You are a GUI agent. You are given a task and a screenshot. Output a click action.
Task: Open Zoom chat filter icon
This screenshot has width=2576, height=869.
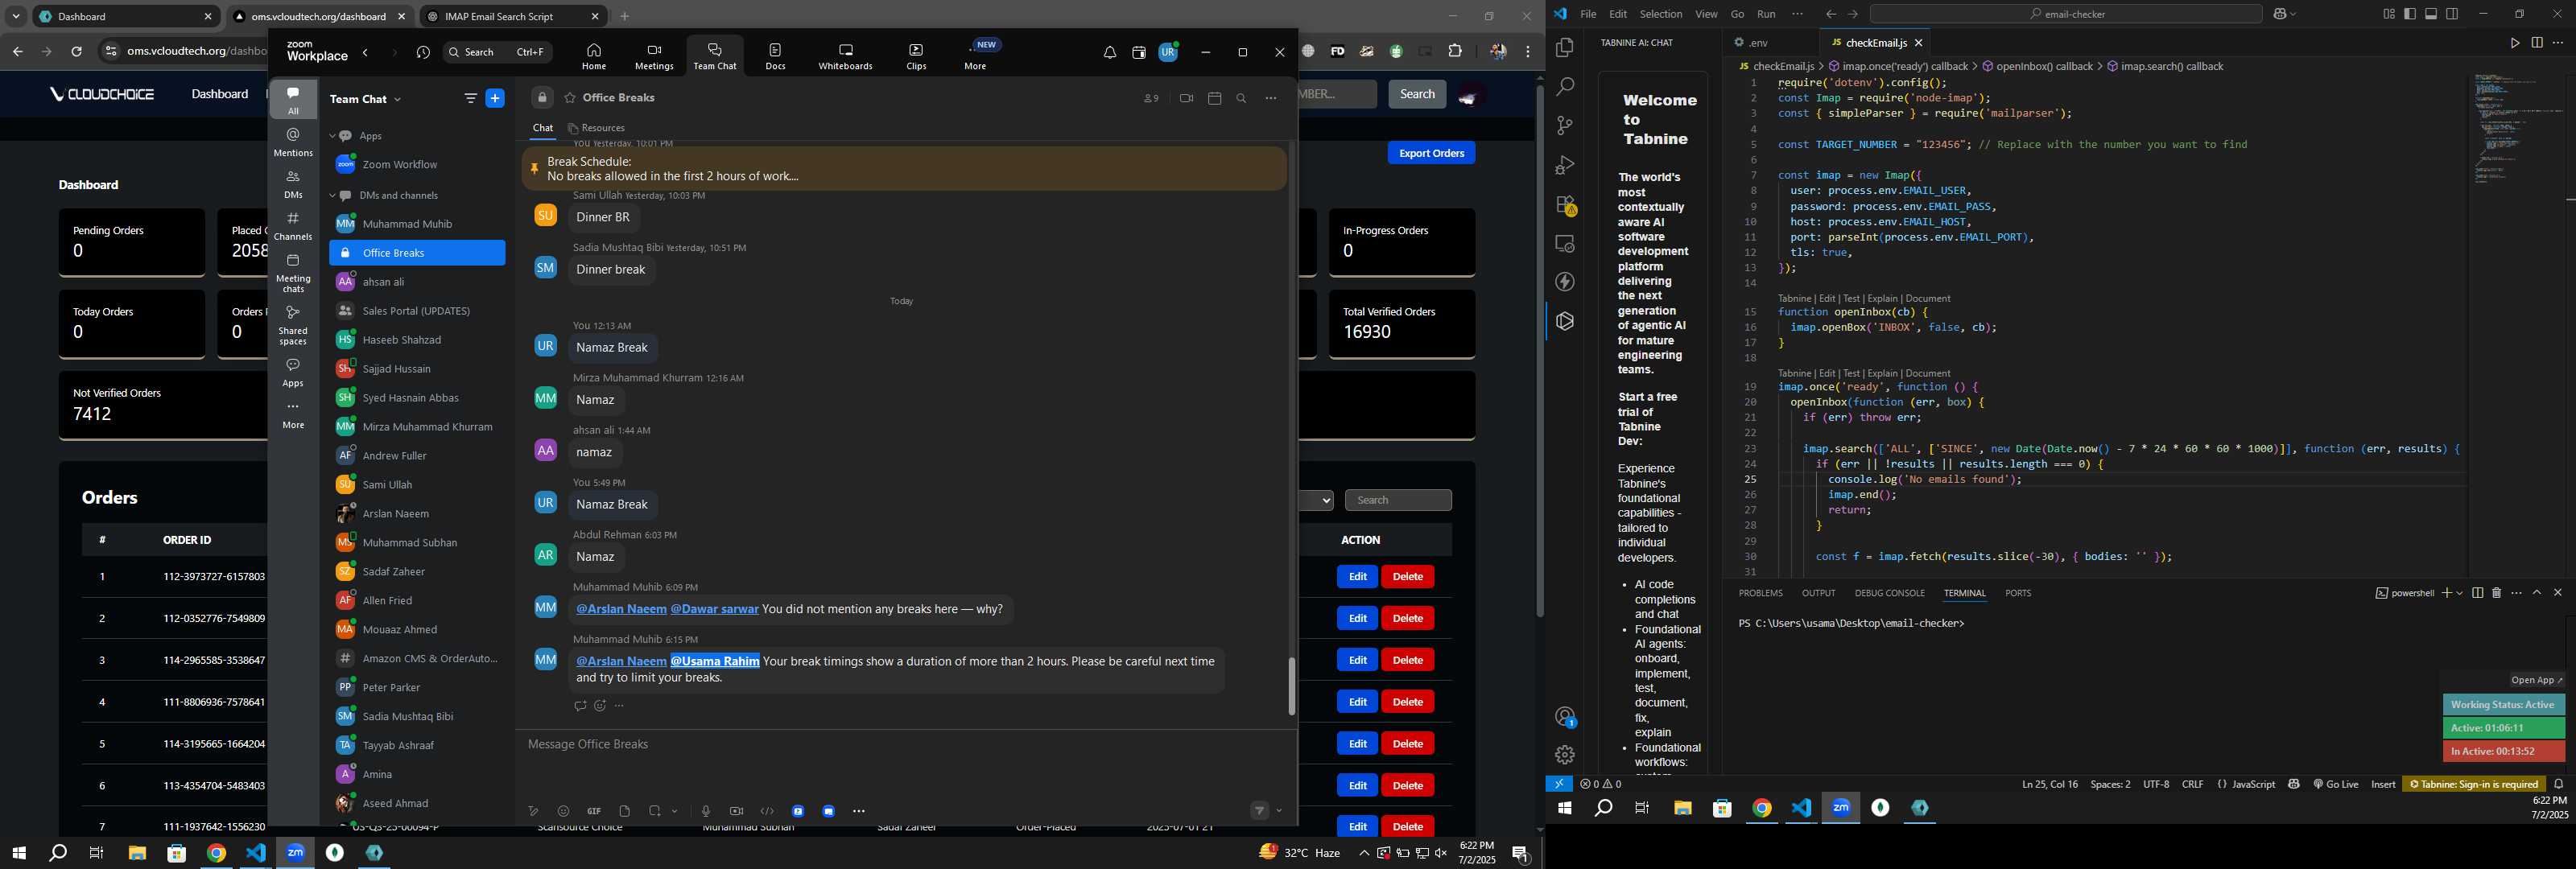point(470,98)
